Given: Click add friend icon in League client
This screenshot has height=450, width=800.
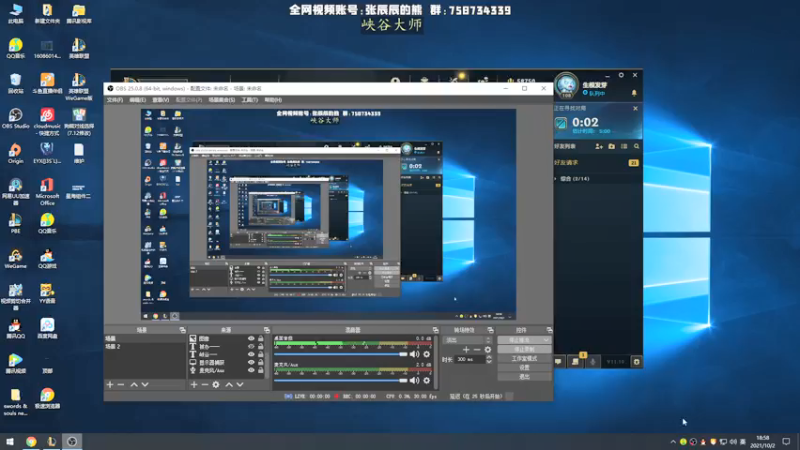Looking at the screenshot, I should coord(599,146).
